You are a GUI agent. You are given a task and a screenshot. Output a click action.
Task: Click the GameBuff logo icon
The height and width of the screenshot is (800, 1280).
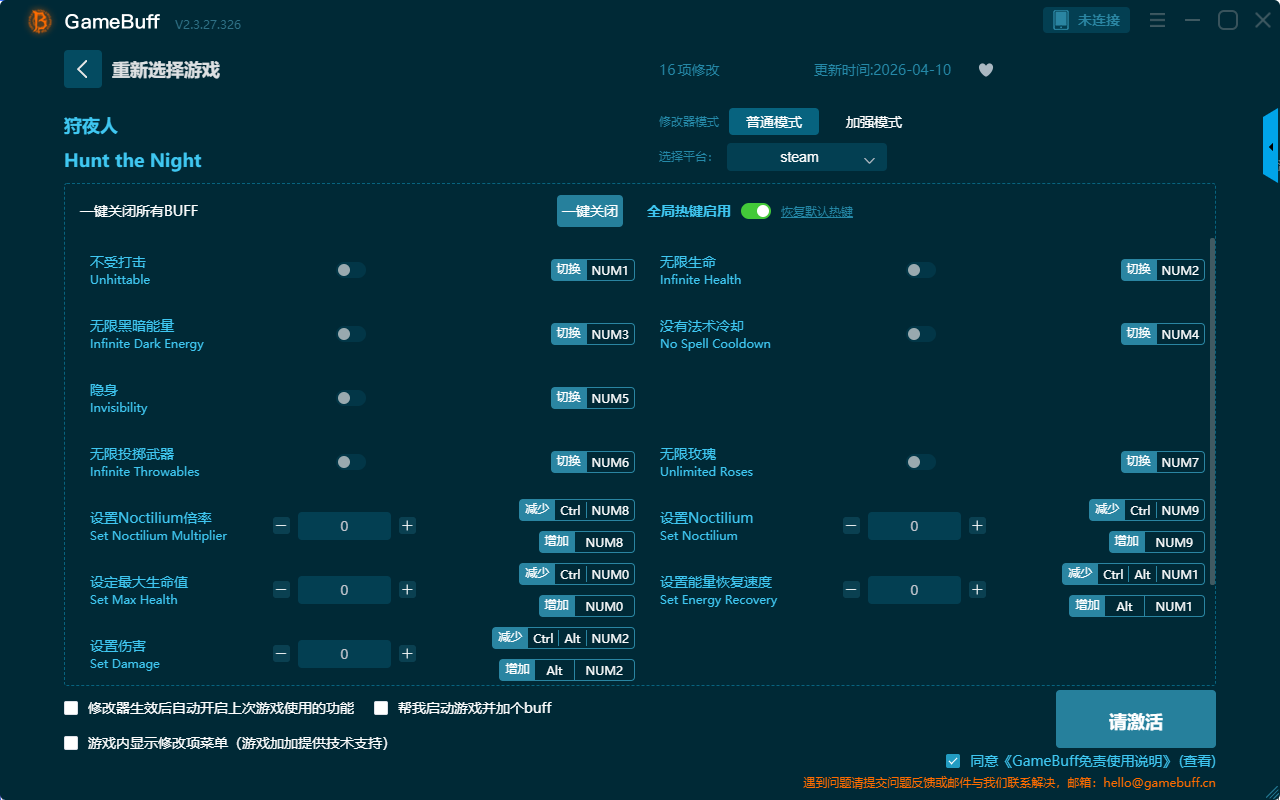[x=40, y=21]
